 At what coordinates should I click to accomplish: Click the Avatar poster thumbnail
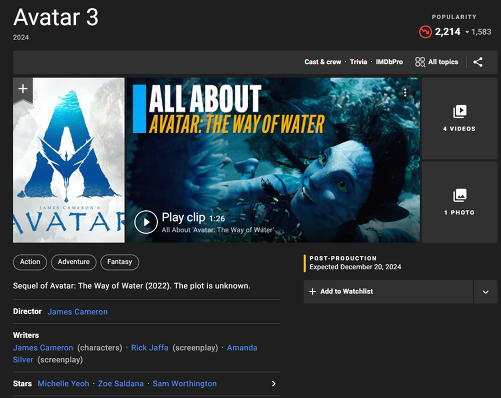pos(69,160)
